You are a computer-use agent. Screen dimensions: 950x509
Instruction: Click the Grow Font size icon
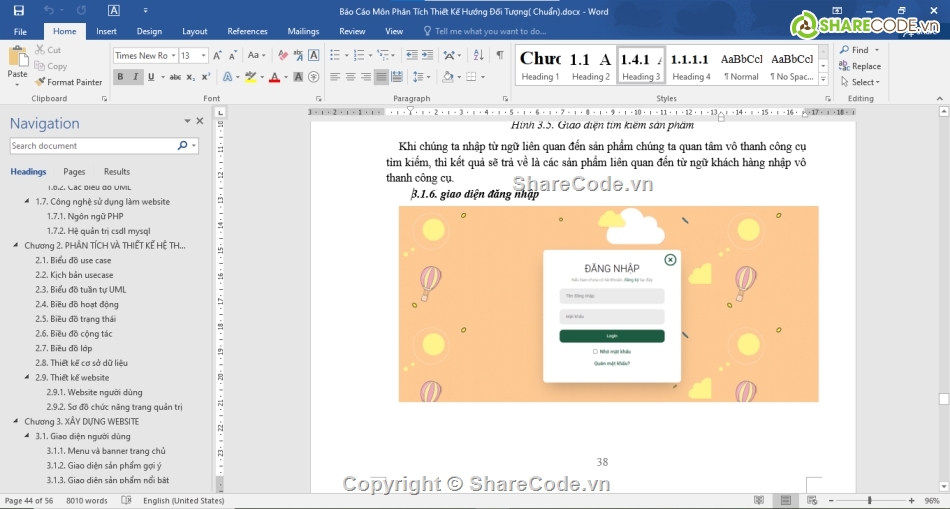point(218,56)
